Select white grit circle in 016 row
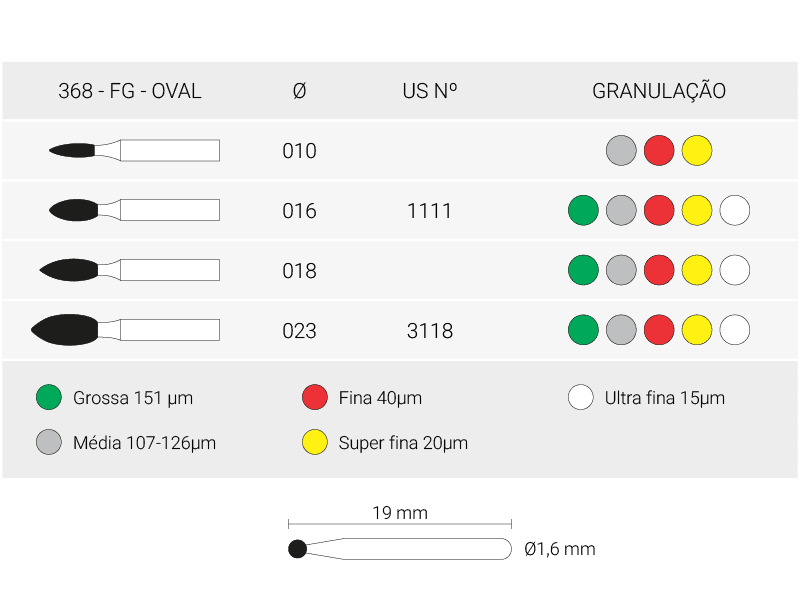 pos(735,210)
